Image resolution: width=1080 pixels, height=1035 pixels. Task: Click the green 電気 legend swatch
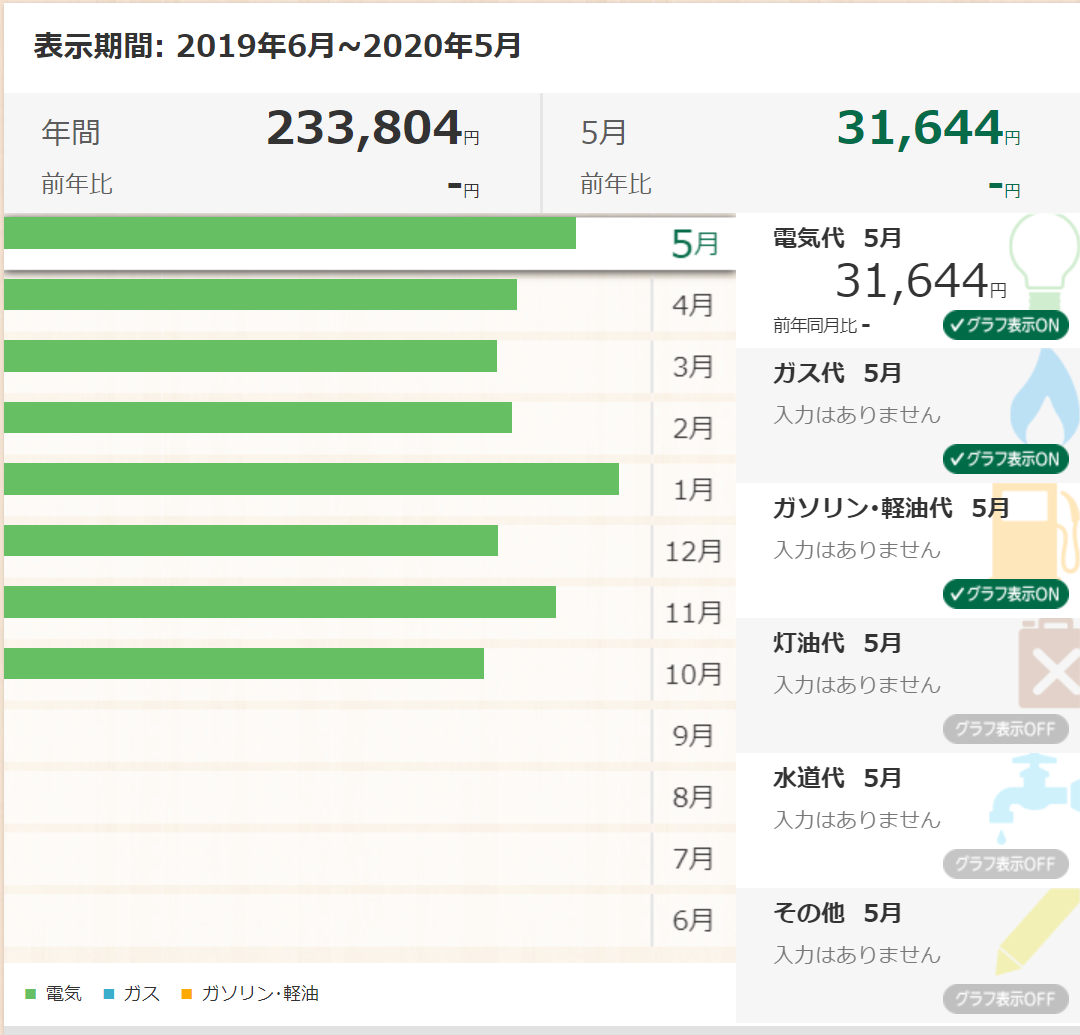point(30,994)
